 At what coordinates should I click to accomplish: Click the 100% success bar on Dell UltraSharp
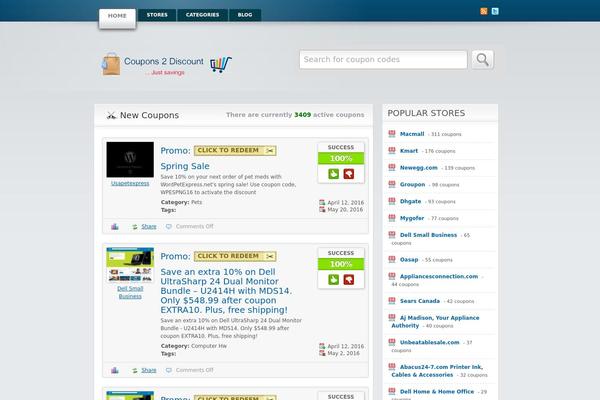pyautogui.click(x=341, y=264)
